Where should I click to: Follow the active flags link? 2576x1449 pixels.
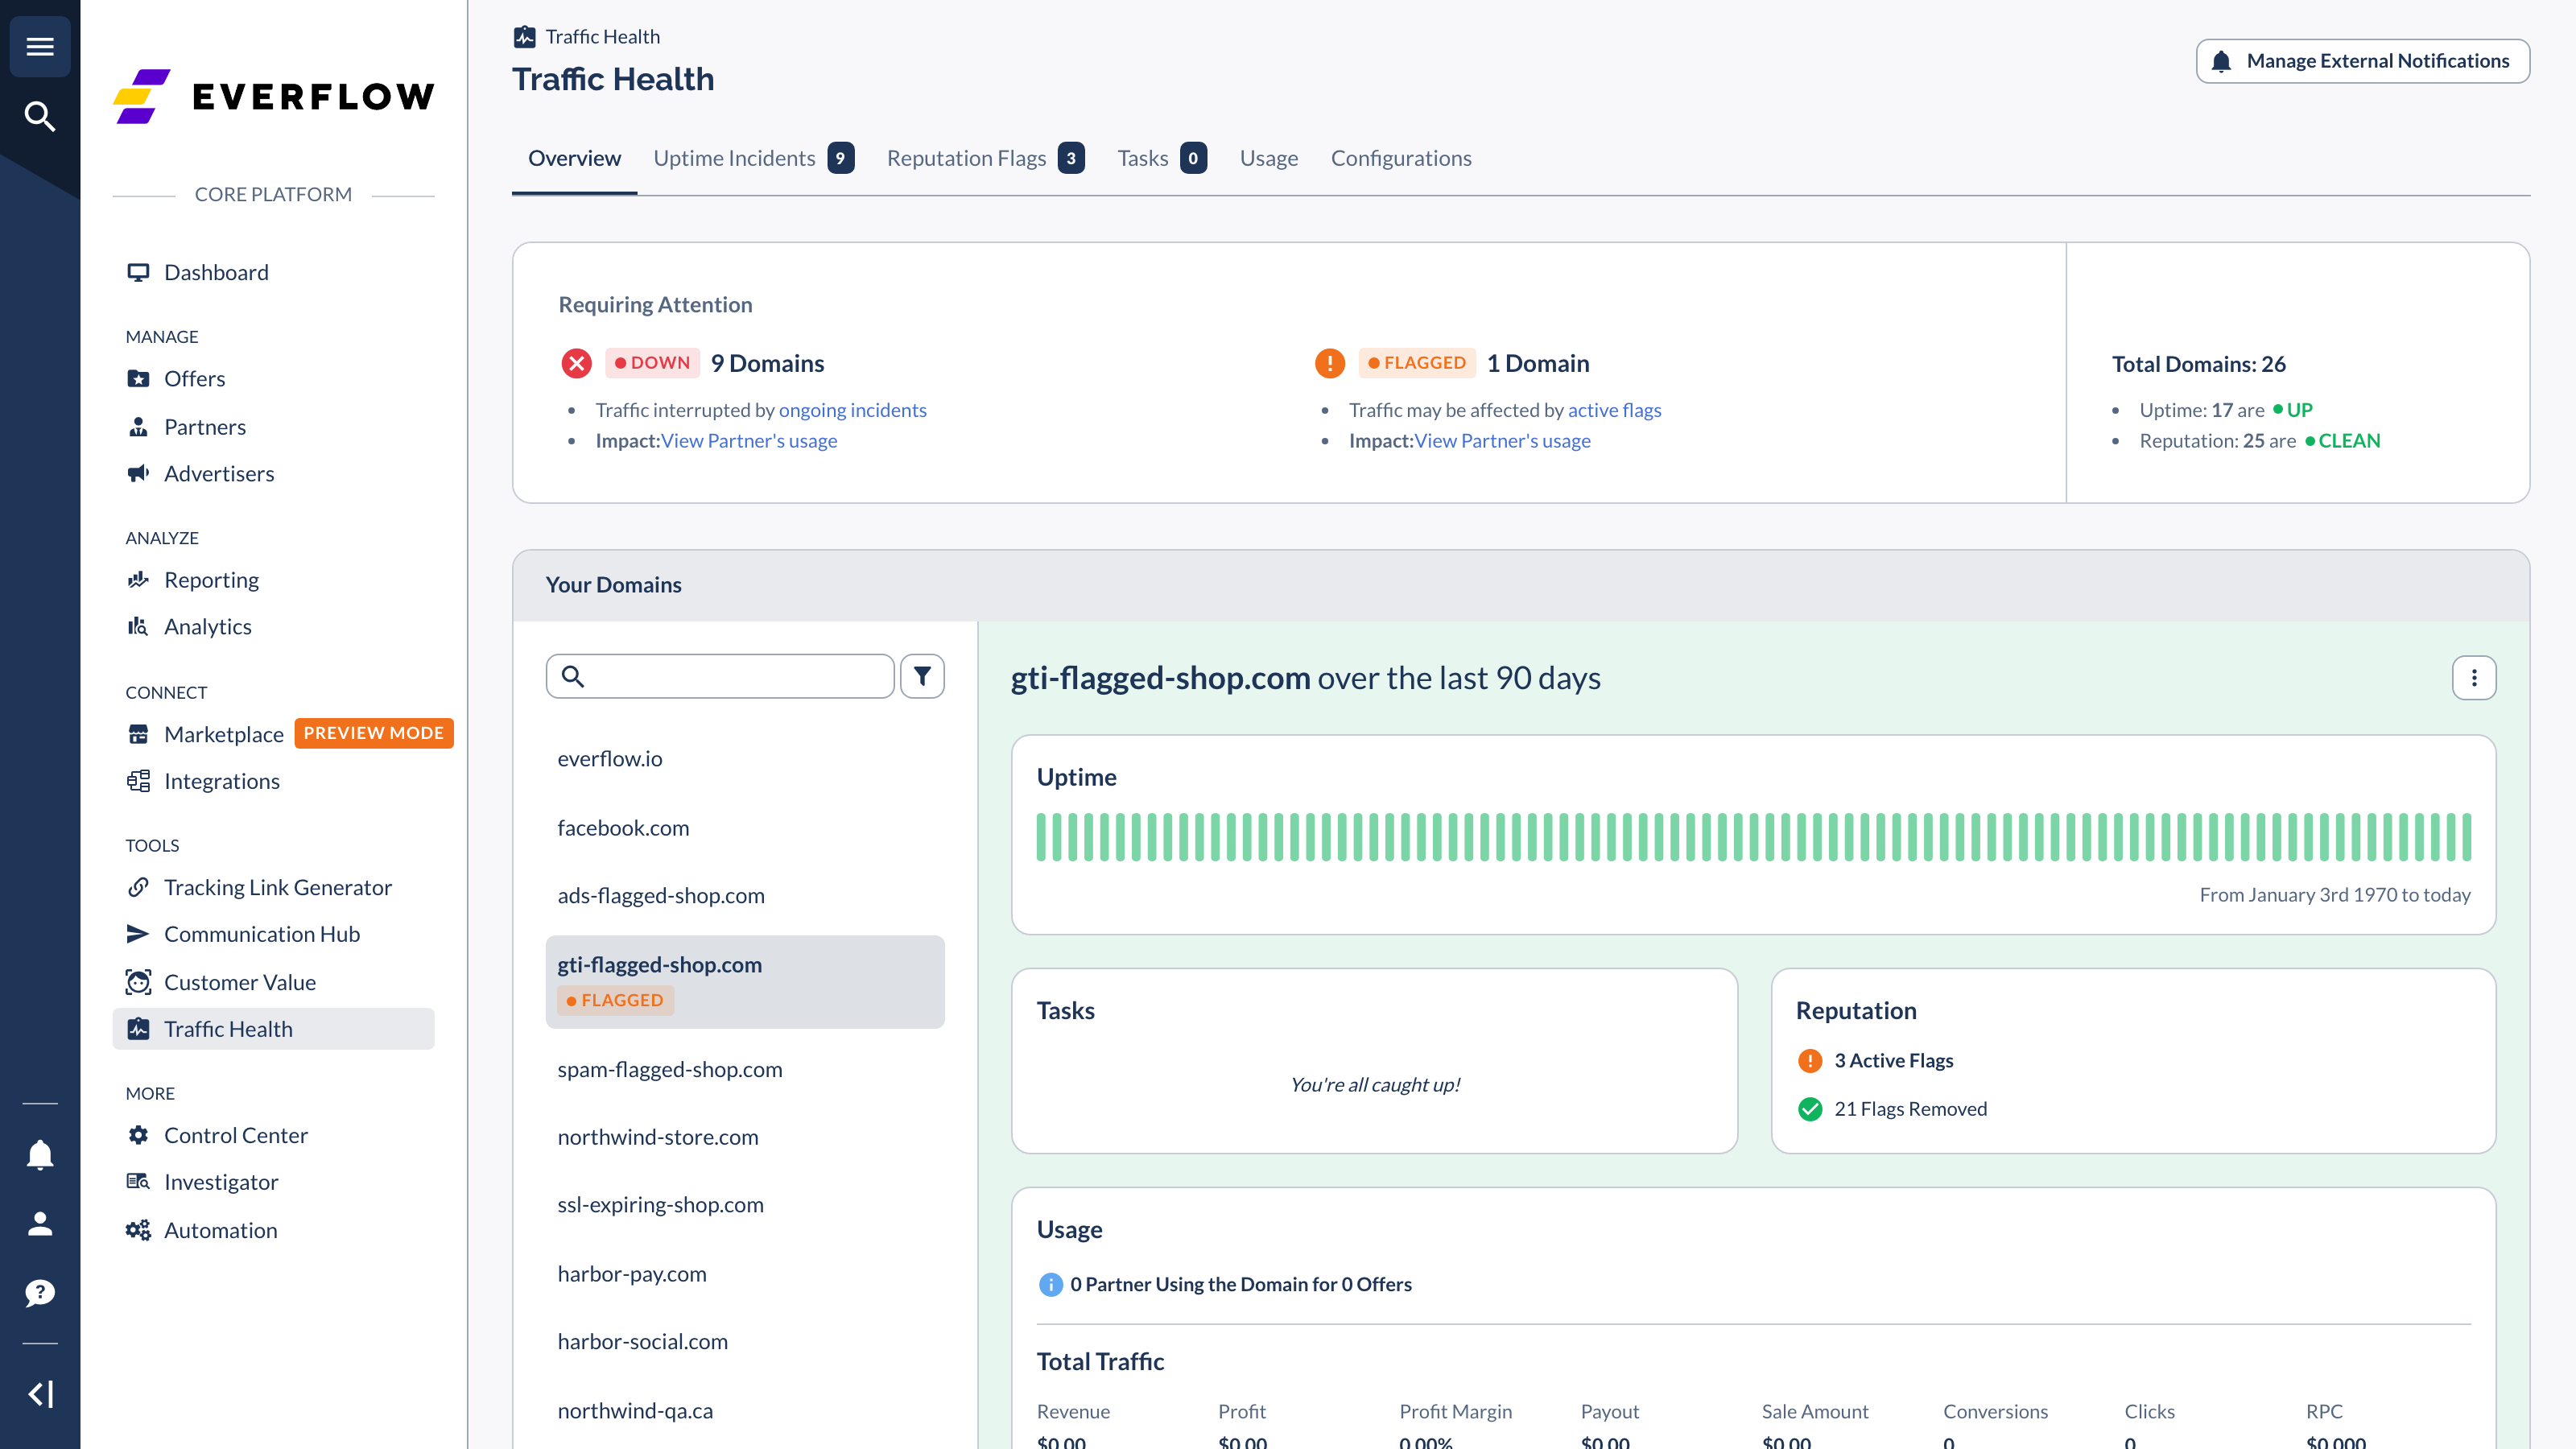click(1614, 410)
